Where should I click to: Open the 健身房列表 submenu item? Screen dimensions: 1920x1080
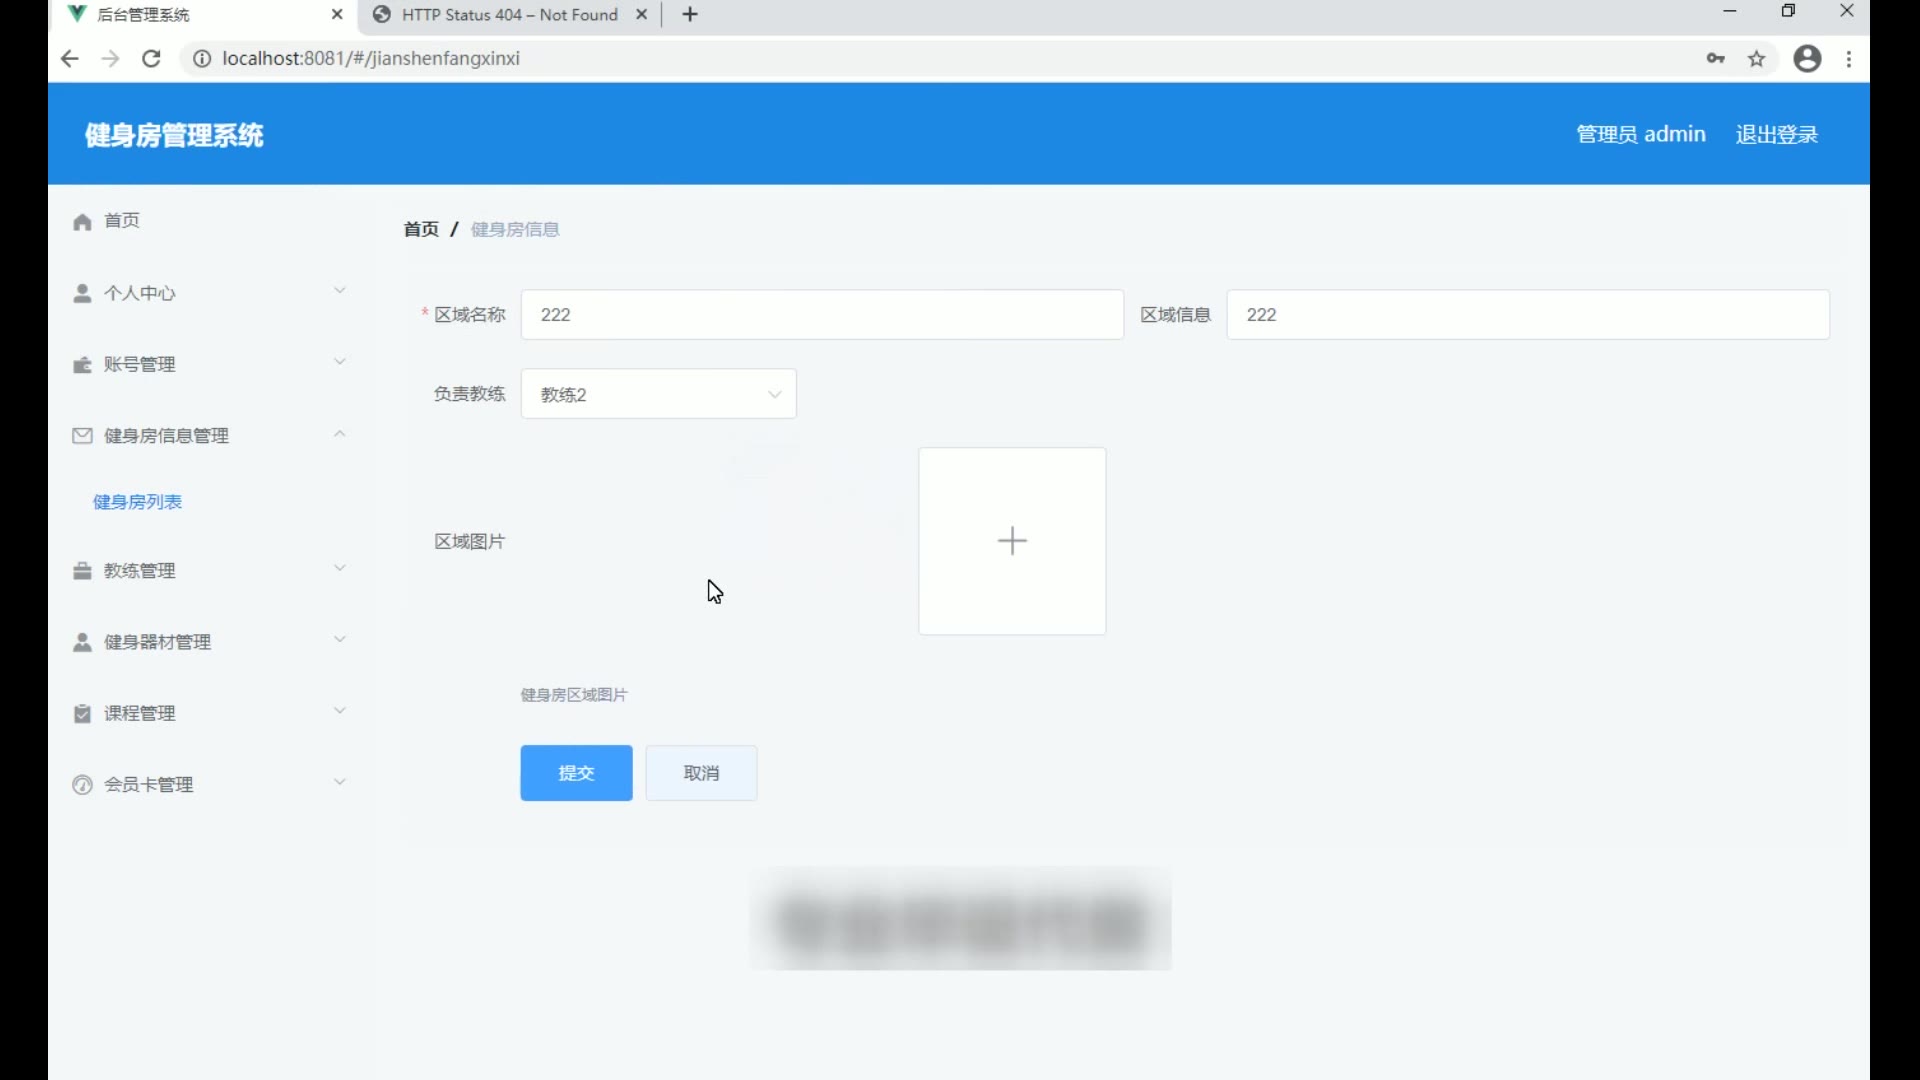click(x=137, y=502)
